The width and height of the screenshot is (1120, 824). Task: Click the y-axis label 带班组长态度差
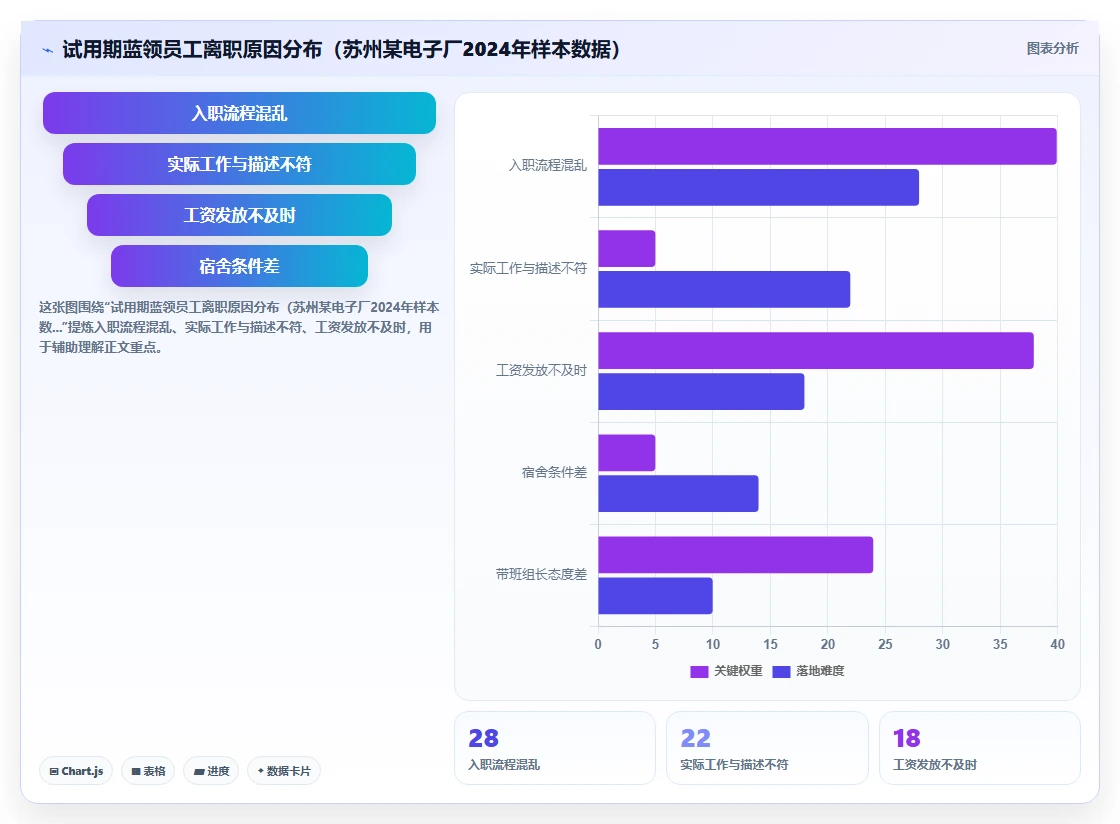(541, 575)
